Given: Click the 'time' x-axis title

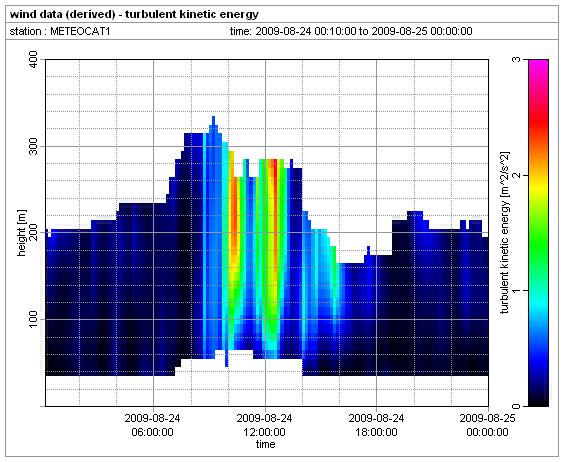Looking at the screenshot, I should pyautogui.click(x=265, y=444).
